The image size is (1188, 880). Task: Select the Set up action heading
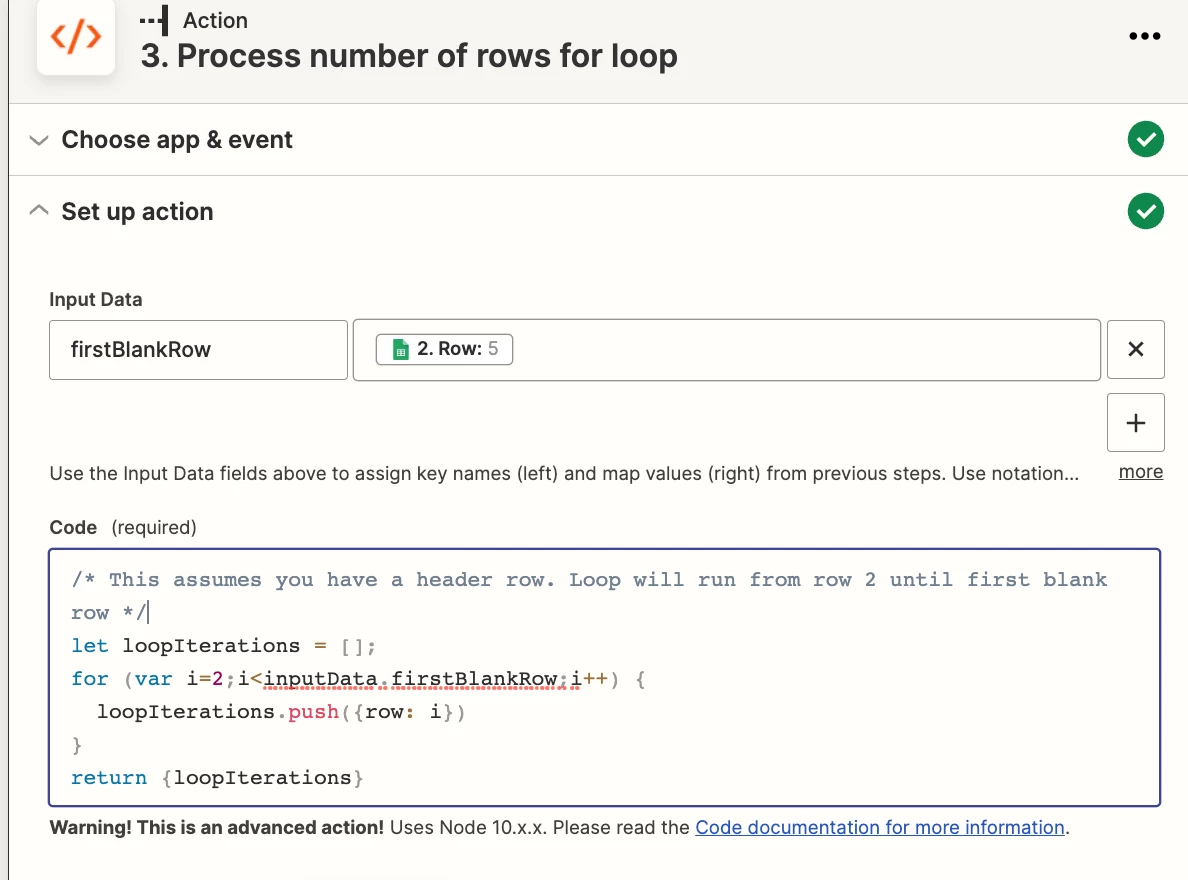pyautogui.click(x=137, y=211)
